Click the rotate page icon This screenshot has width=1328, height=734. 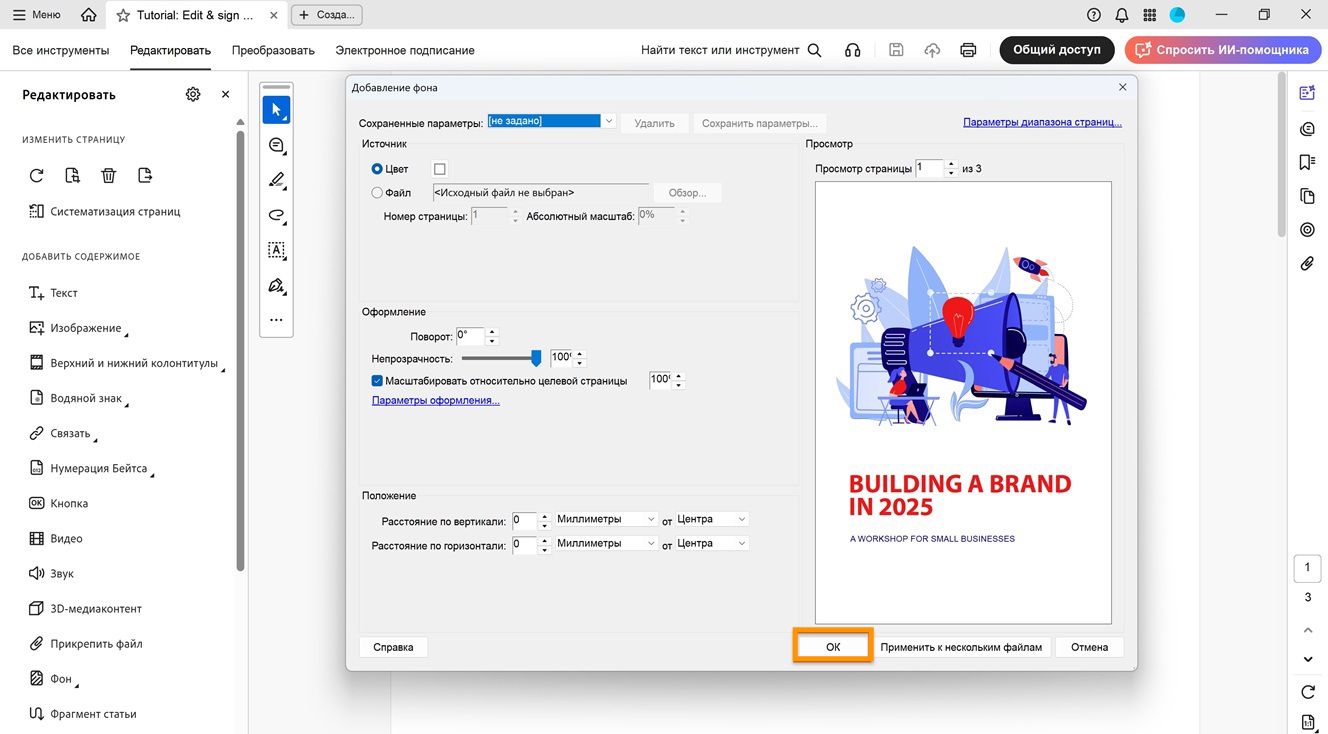click(x=37, y=175)
